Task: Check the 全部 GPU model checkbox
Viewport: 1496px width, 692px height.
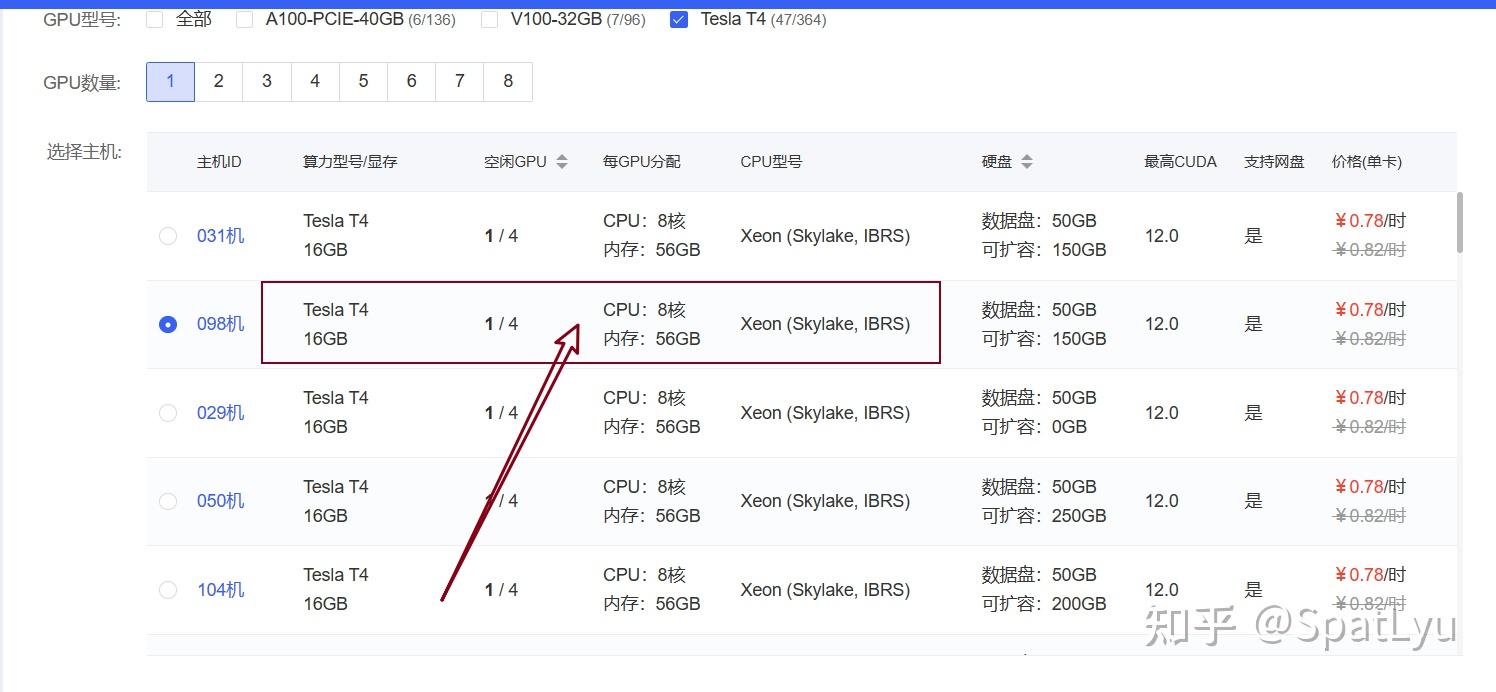Action: point(154,19)
